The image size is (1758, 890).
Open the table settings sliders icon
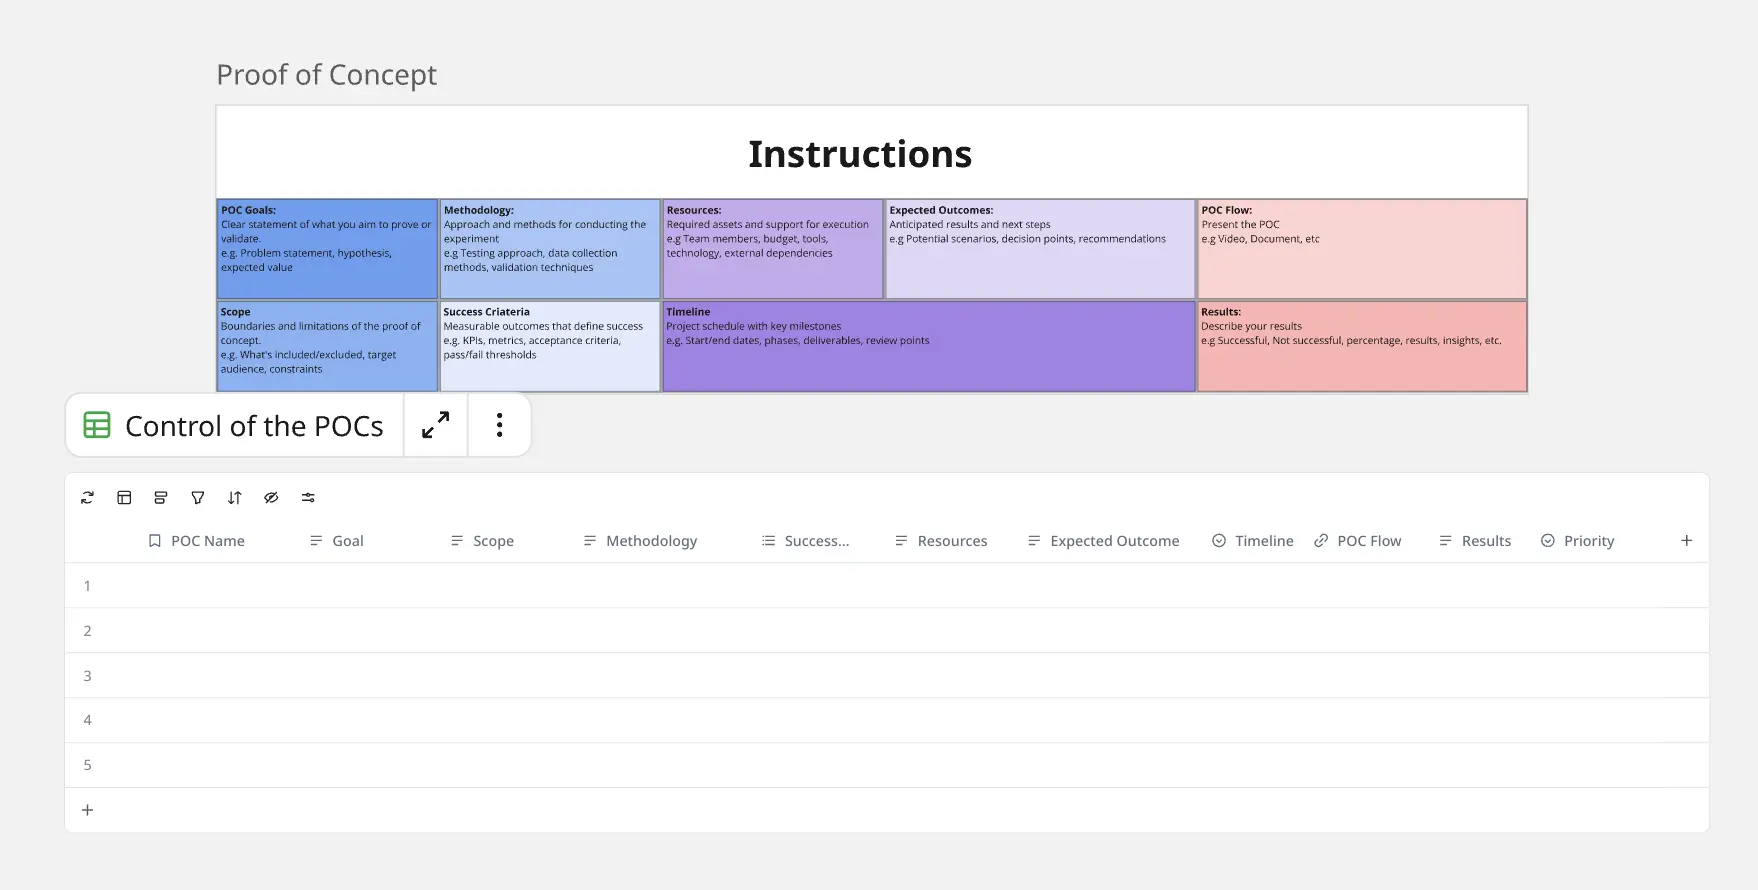click(x=308, y=497)
